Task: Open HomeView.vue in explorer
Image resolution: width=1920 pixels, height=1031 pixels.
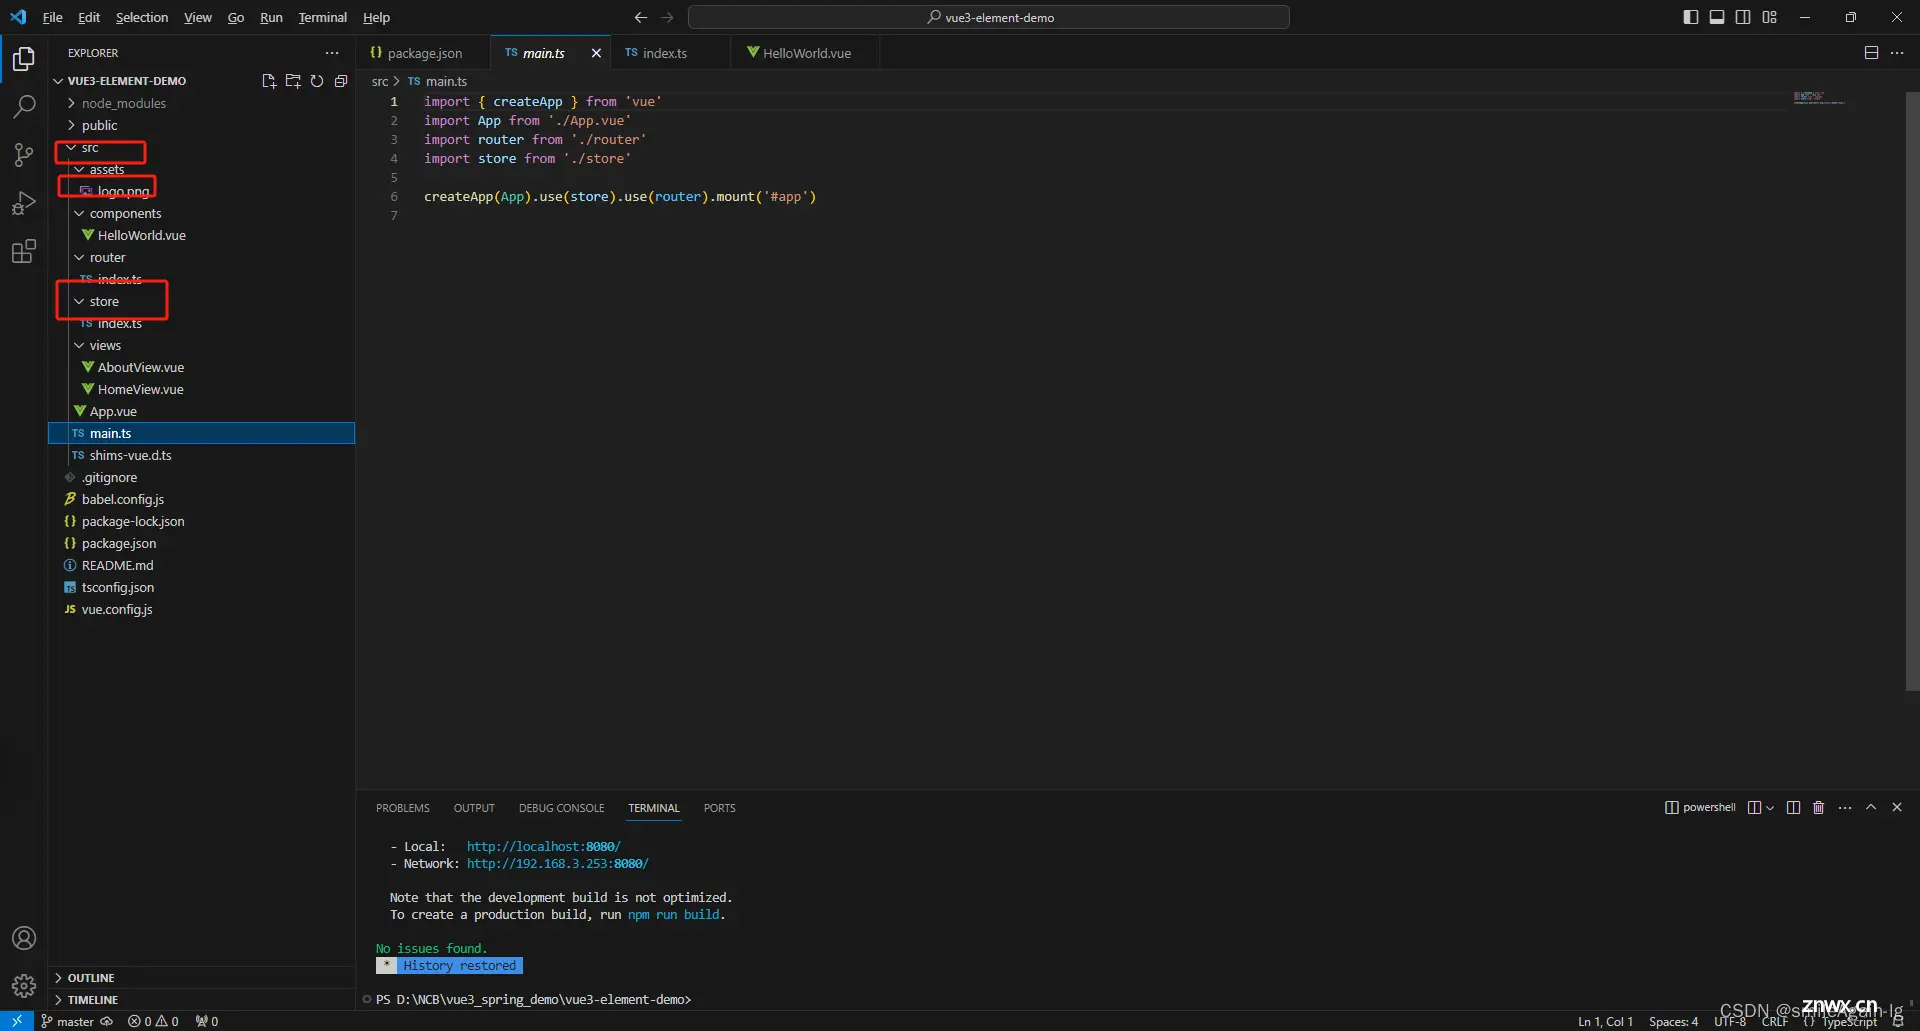Action: click(140, 389)
